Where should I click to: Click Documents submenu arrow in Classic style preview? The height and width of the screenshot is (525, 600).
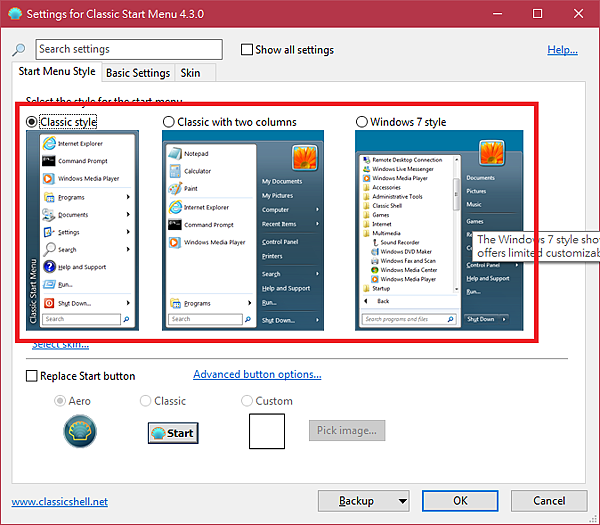128,215
